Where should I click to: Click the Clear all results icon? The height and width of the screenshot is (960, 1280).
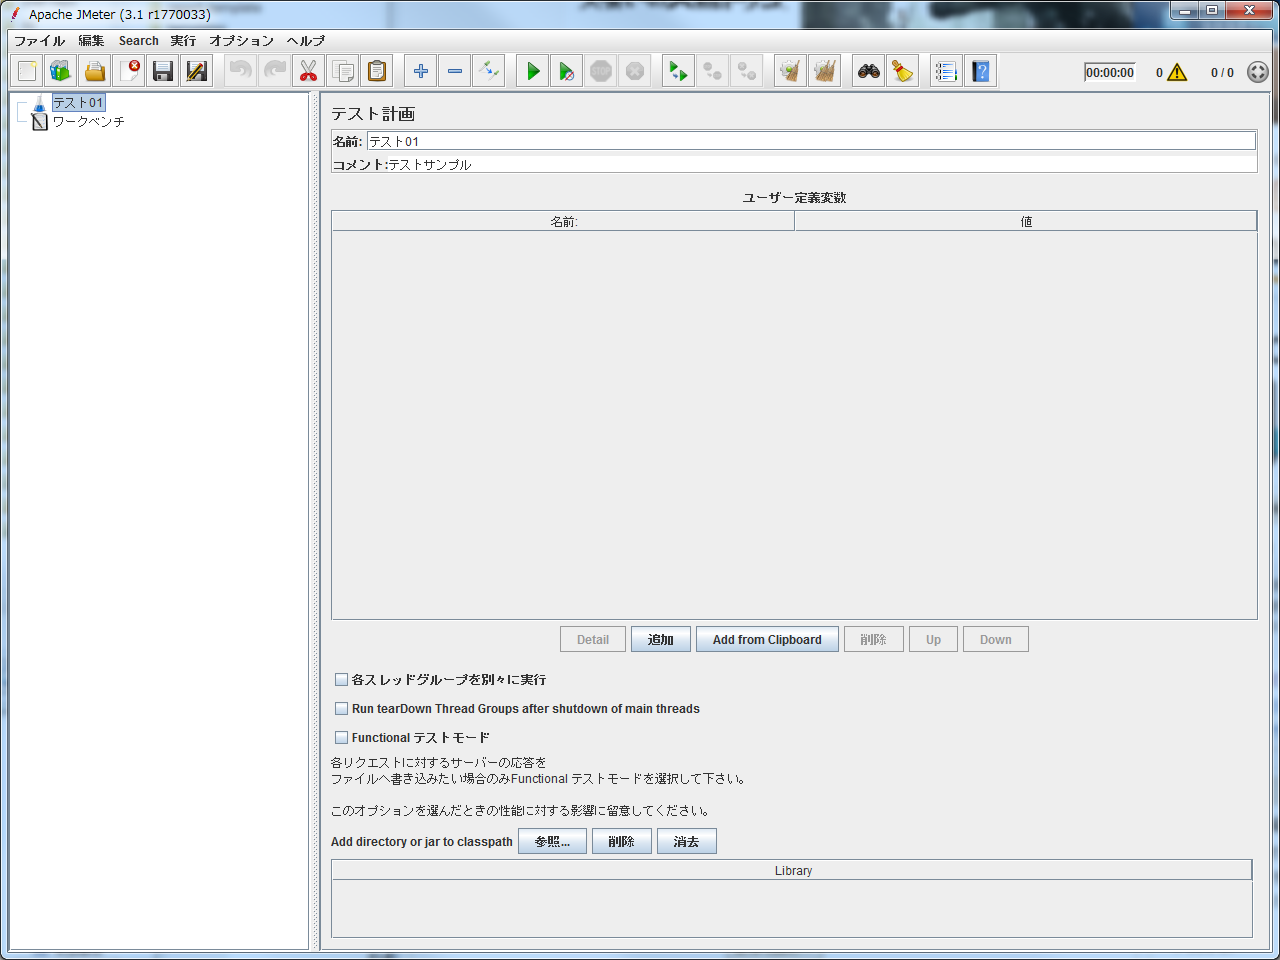tap(825, 71)
